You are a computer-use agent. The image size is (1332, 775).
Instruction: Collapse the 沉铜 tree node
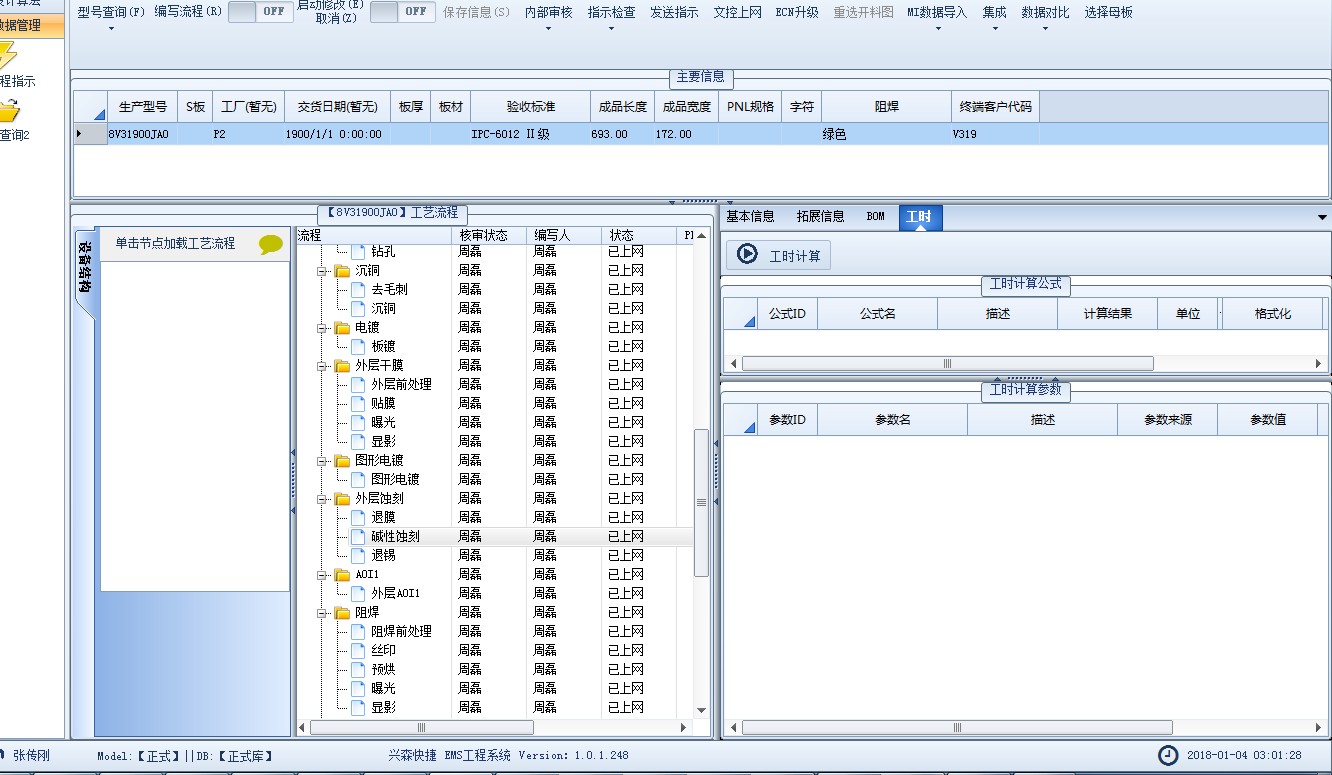point(324,271)
